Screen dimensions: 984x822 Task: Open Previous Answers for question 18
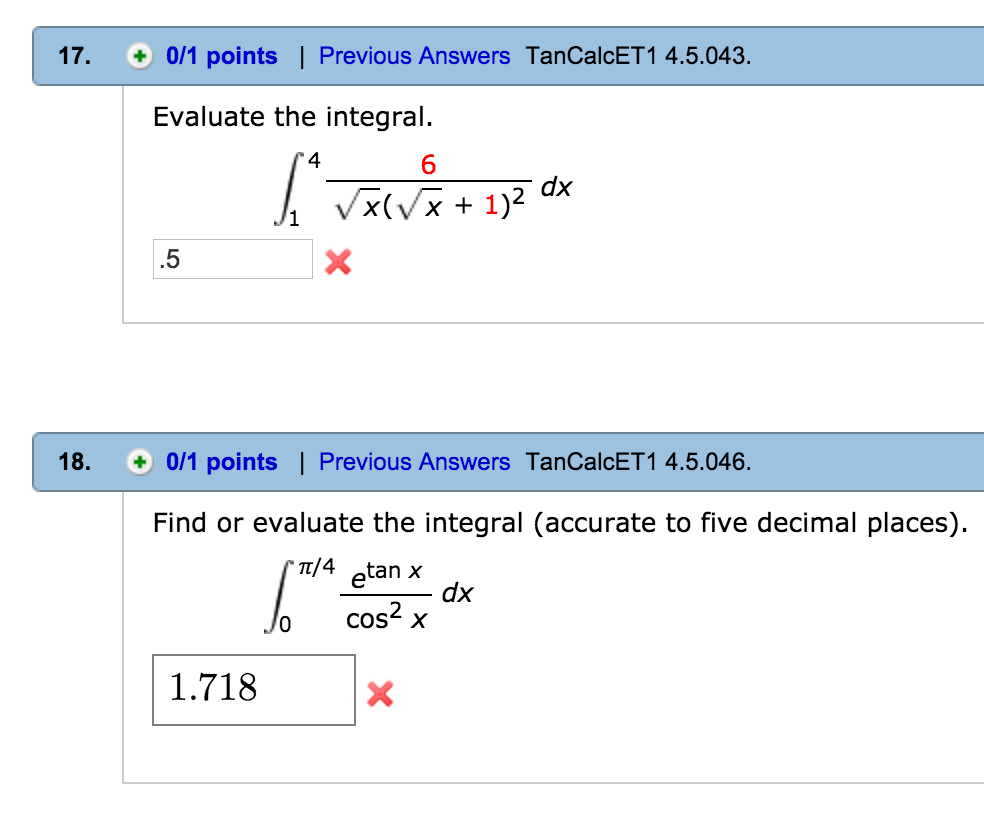pyautogui.click(x=414, y=462)
